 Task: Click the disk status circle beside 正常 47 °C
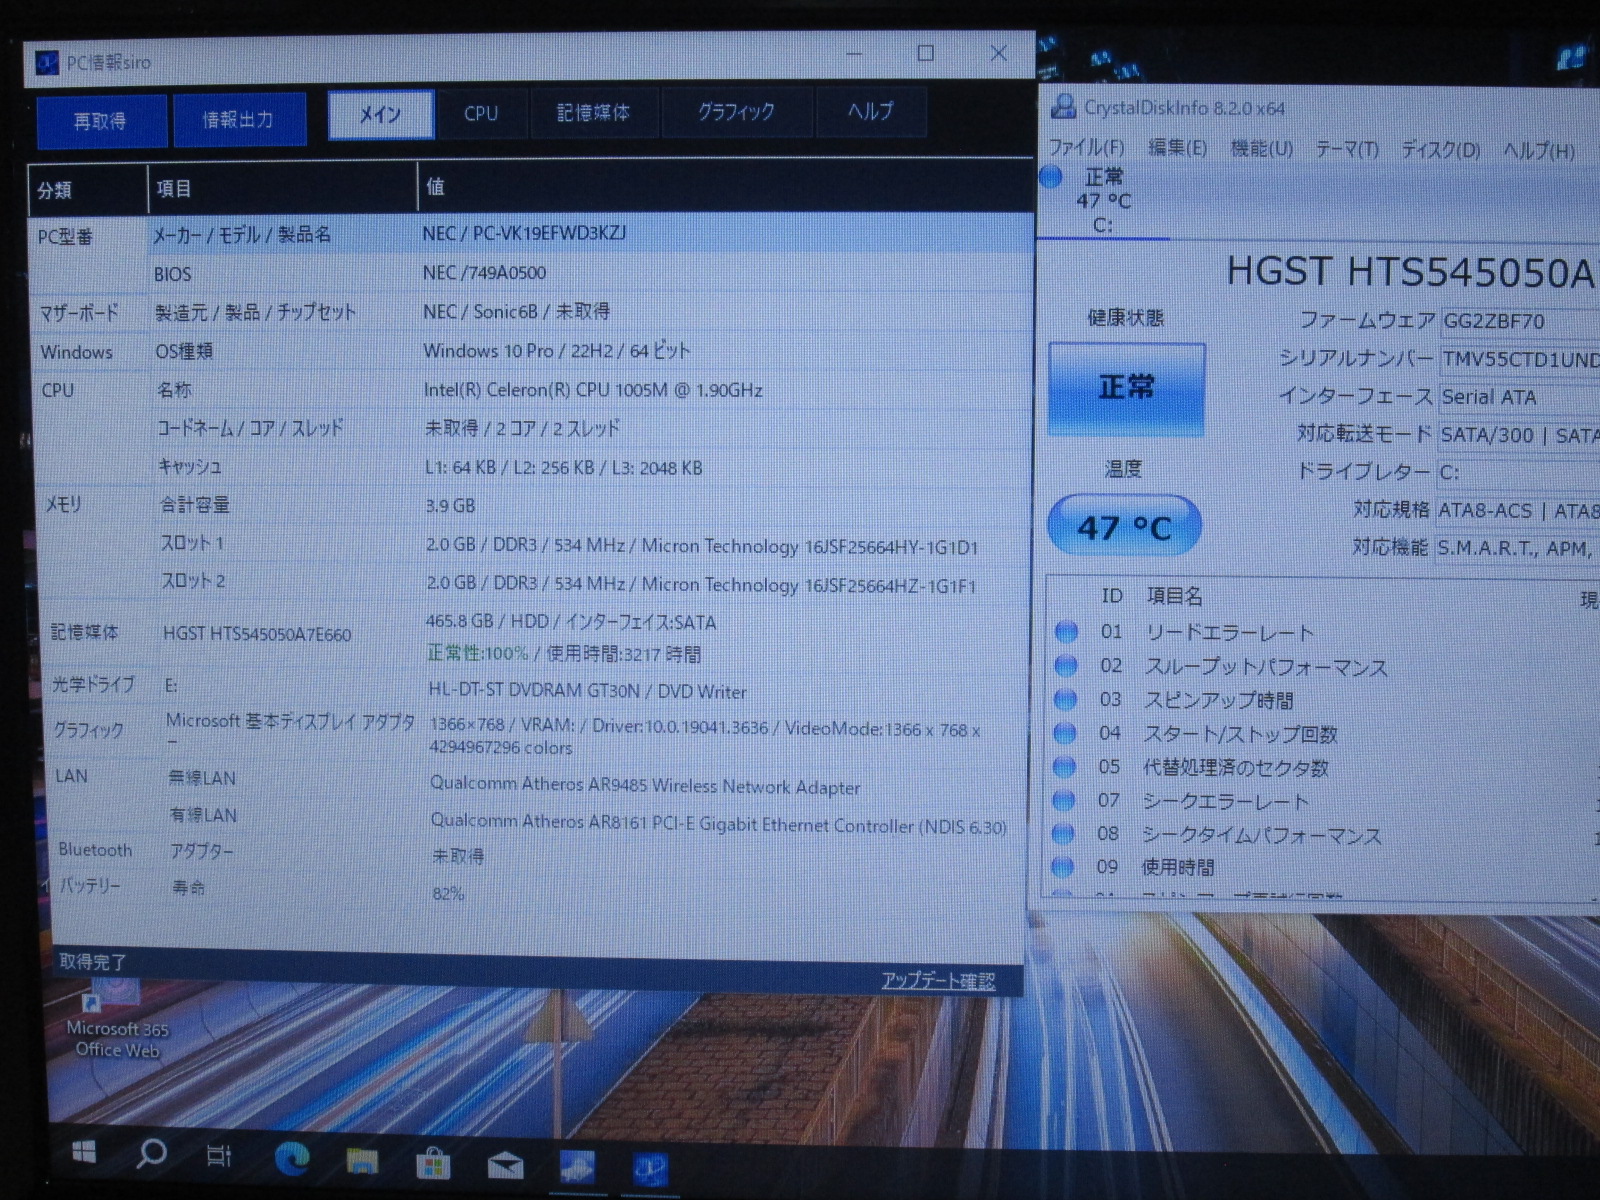(1051, 177)
